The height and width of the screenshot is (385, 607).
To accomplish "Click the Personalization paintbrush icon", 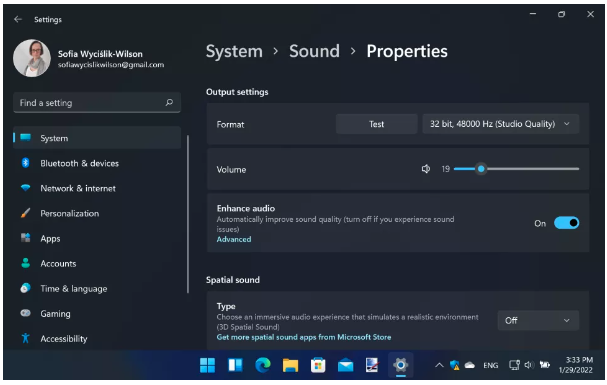I will pos(26,213).
